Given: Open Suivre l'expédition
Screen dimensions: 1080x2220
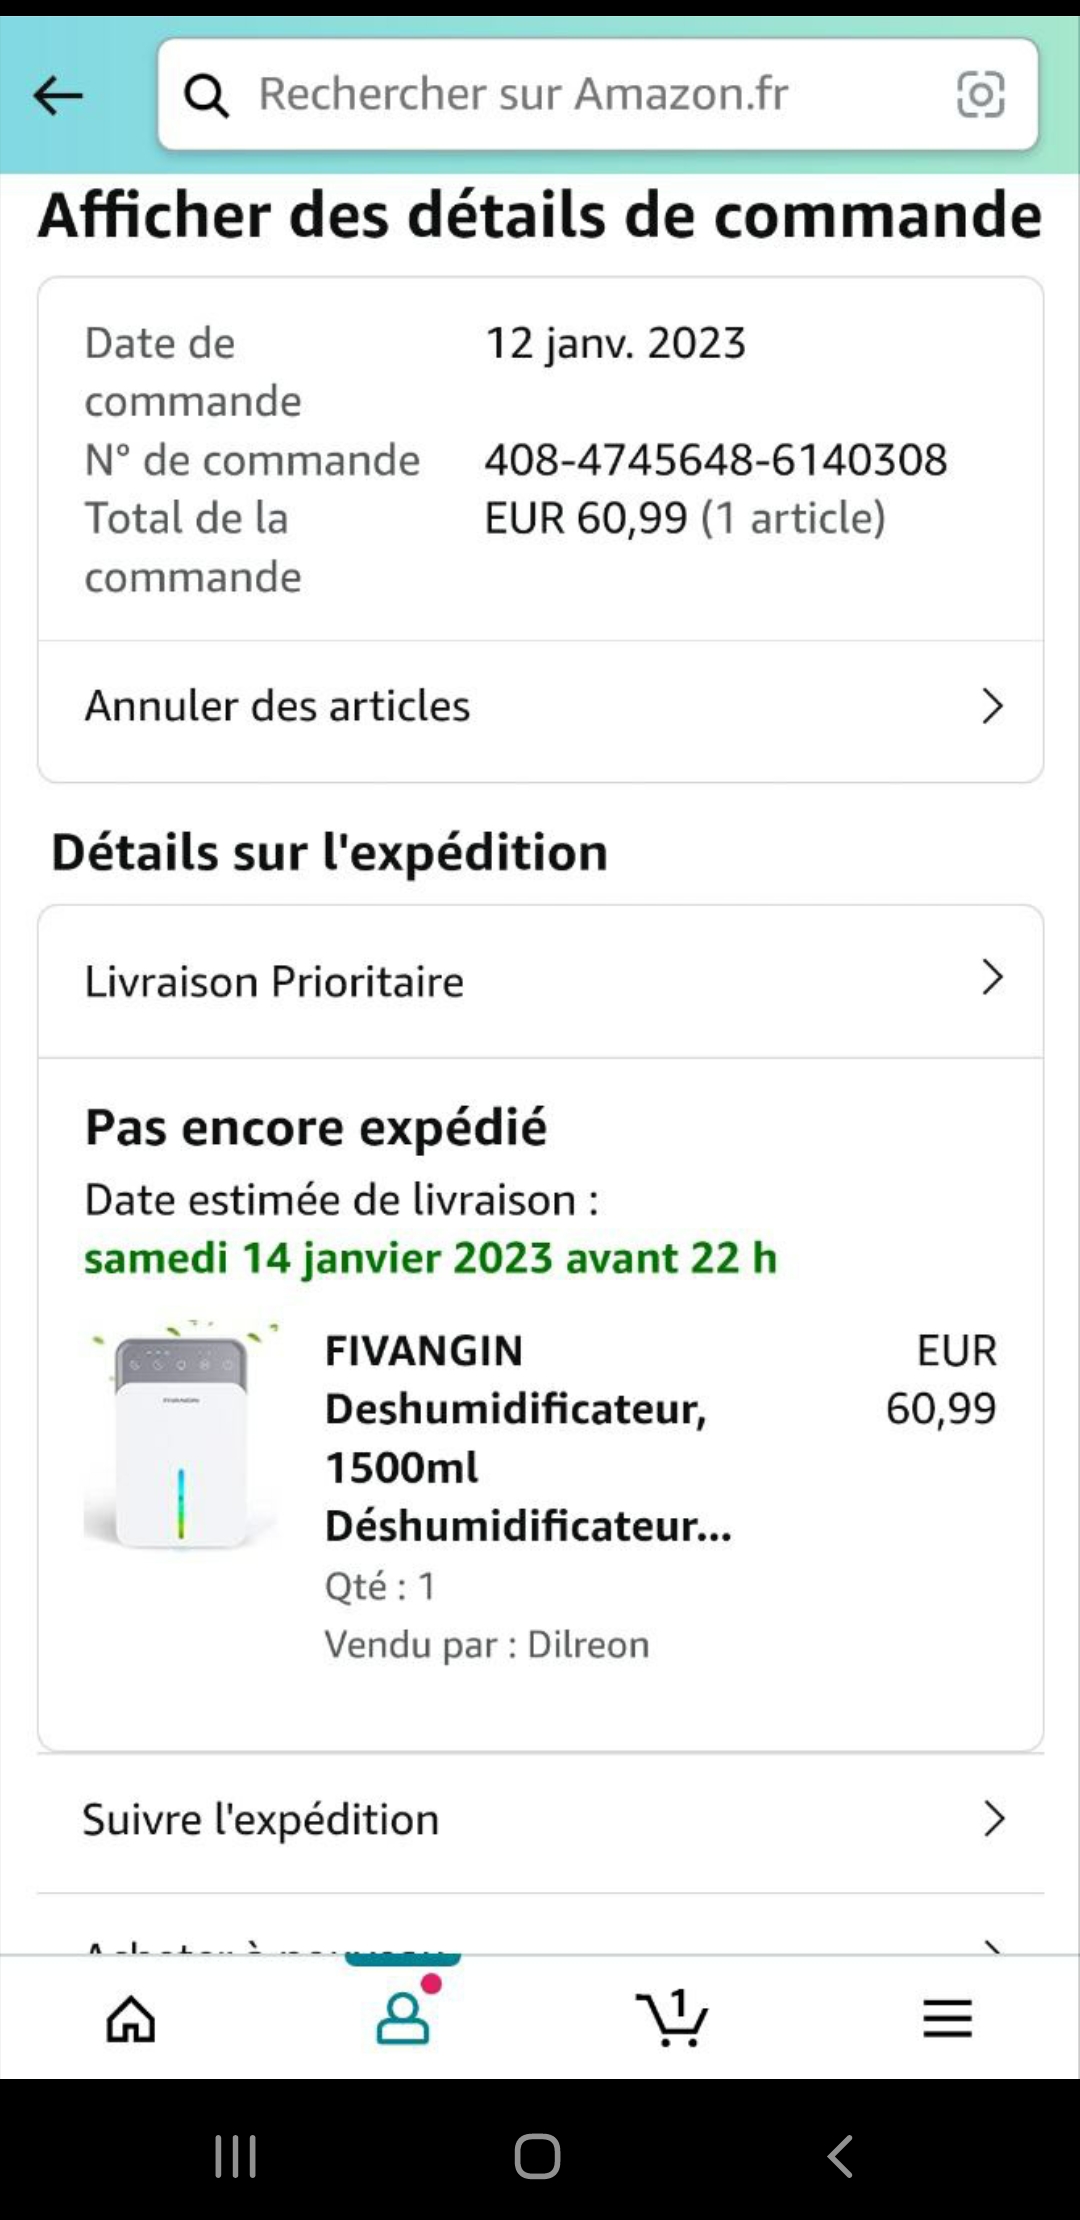Looking at the screenshot, I should (261, 1820).
